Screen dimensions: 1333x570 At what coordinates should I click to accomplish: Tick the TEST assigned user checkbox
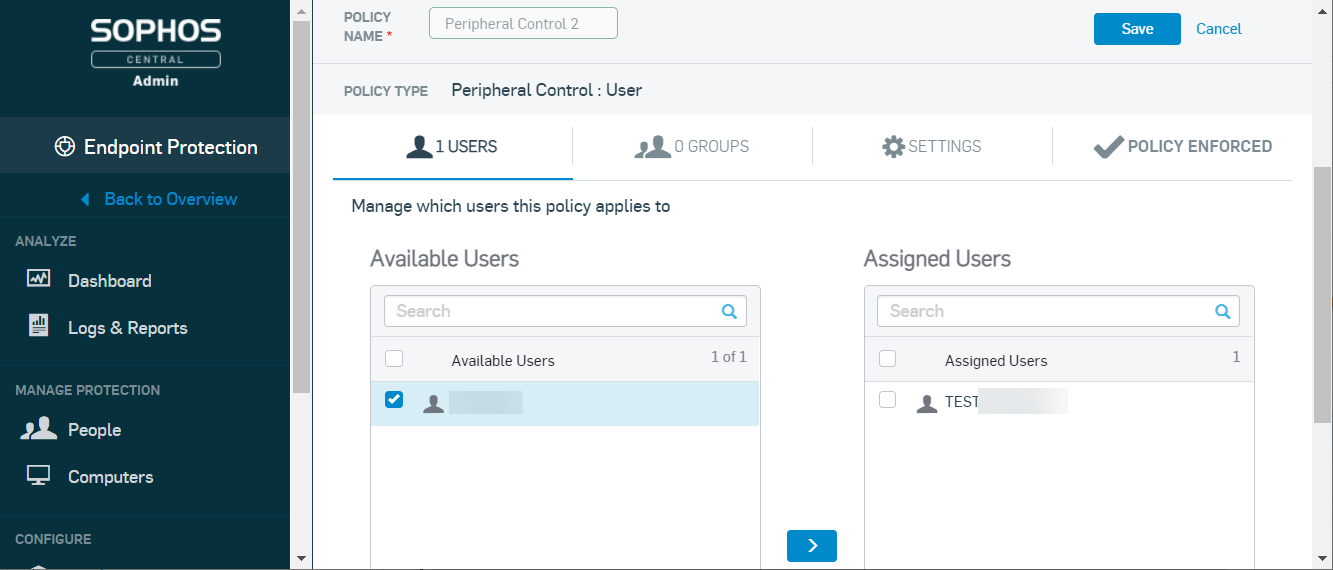click(887, 400)
